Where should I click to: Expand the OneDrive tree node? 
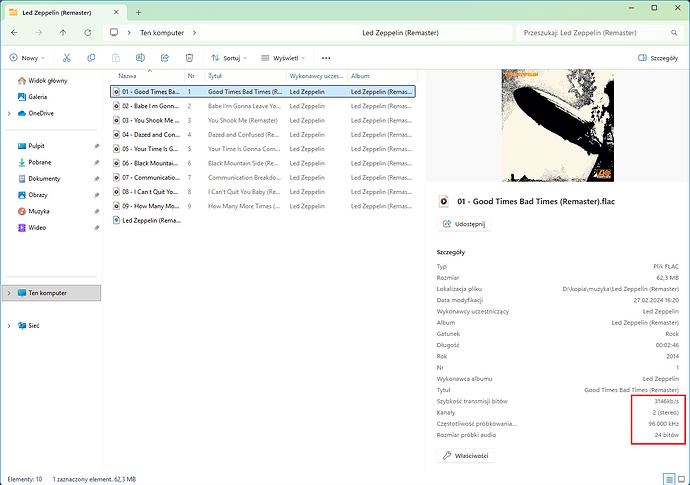coord(9,114)
